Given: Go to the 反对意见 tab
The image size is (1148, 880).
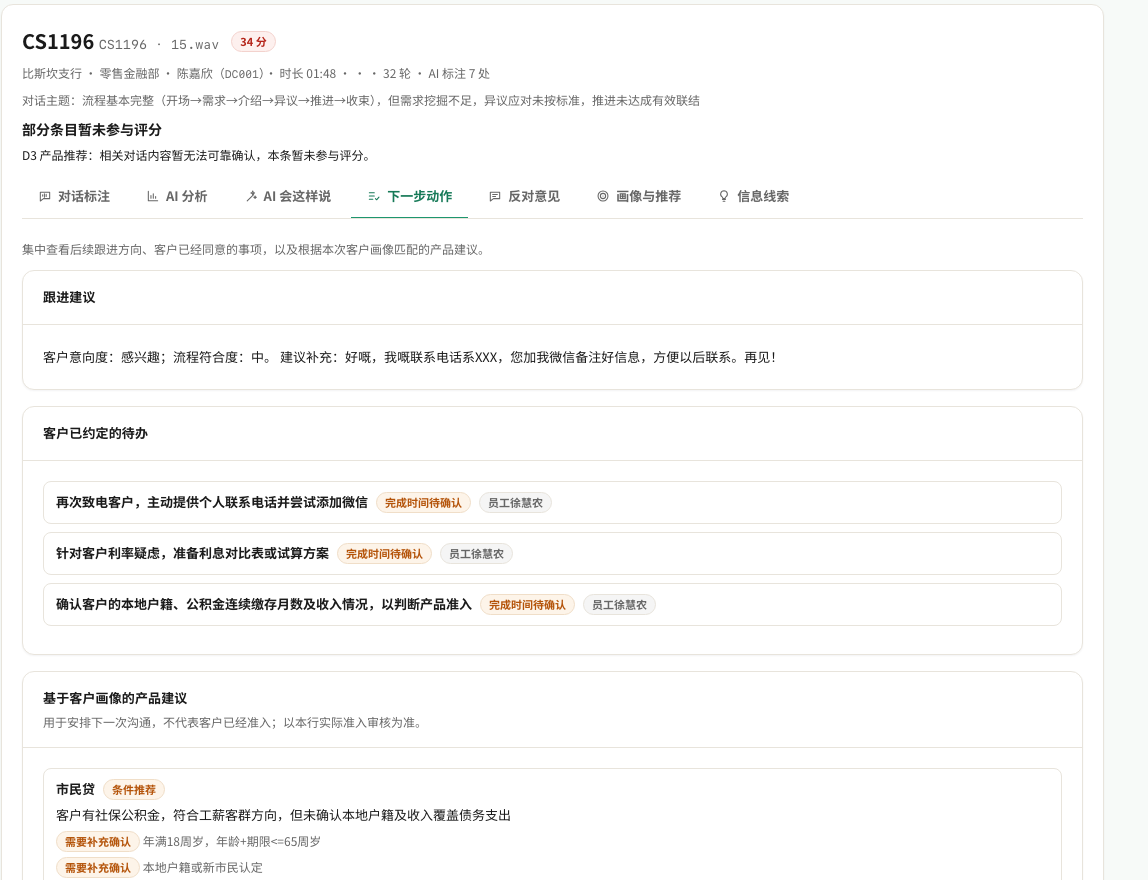Looking at the screenshot, I should 524,196.
